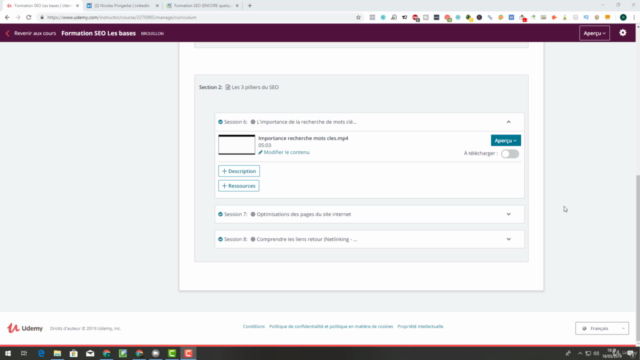Click the + Description button

pos(239,171)
